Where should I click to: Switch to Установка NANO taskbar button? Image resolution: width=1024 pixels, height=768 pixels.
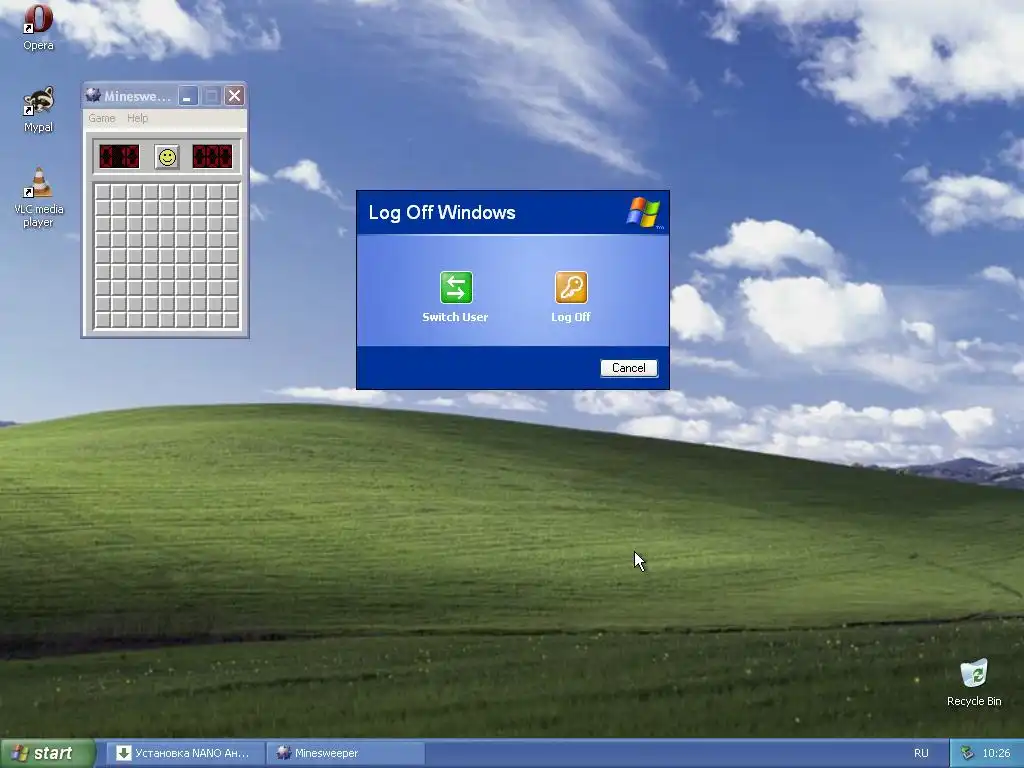coord(185,753)
